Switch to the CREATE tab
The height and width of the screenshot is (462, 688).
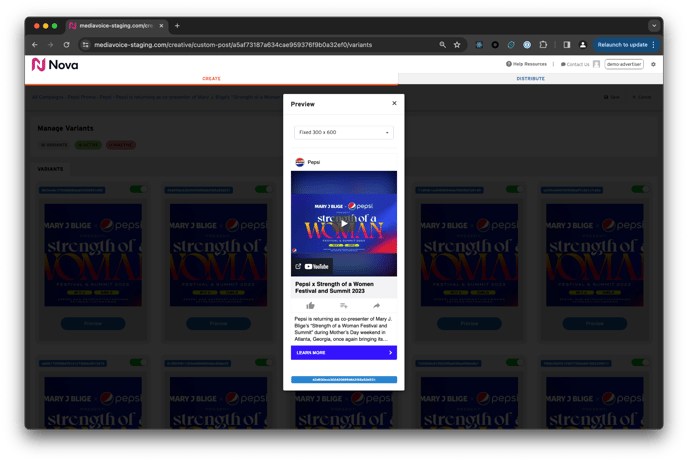(x=211, y=78)
